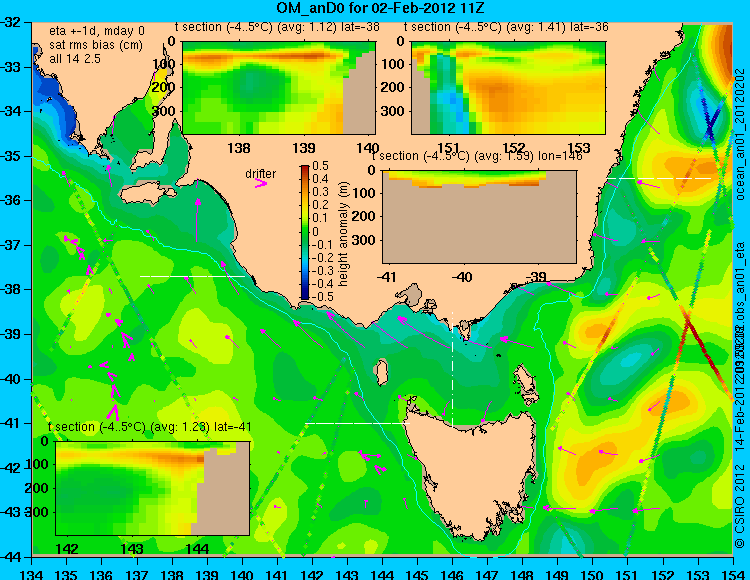Click the title "OM_anD0 for 02-Feb-2012 11Z"

pos(380,8)
